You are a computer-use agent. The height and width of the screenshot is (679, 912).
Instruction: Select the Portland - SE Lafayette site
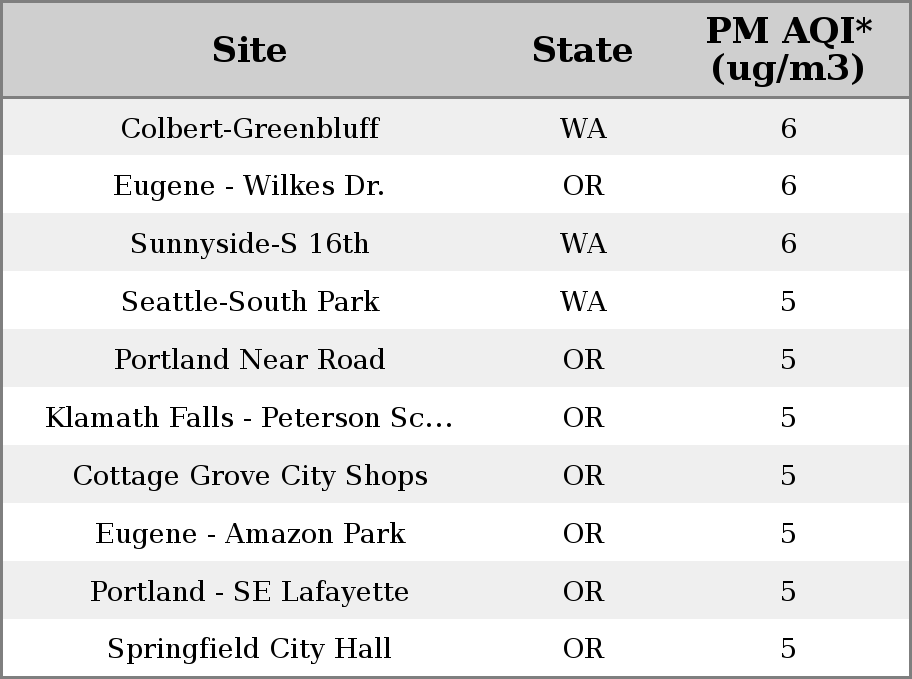pyautogui.click(x=250, y=591)
